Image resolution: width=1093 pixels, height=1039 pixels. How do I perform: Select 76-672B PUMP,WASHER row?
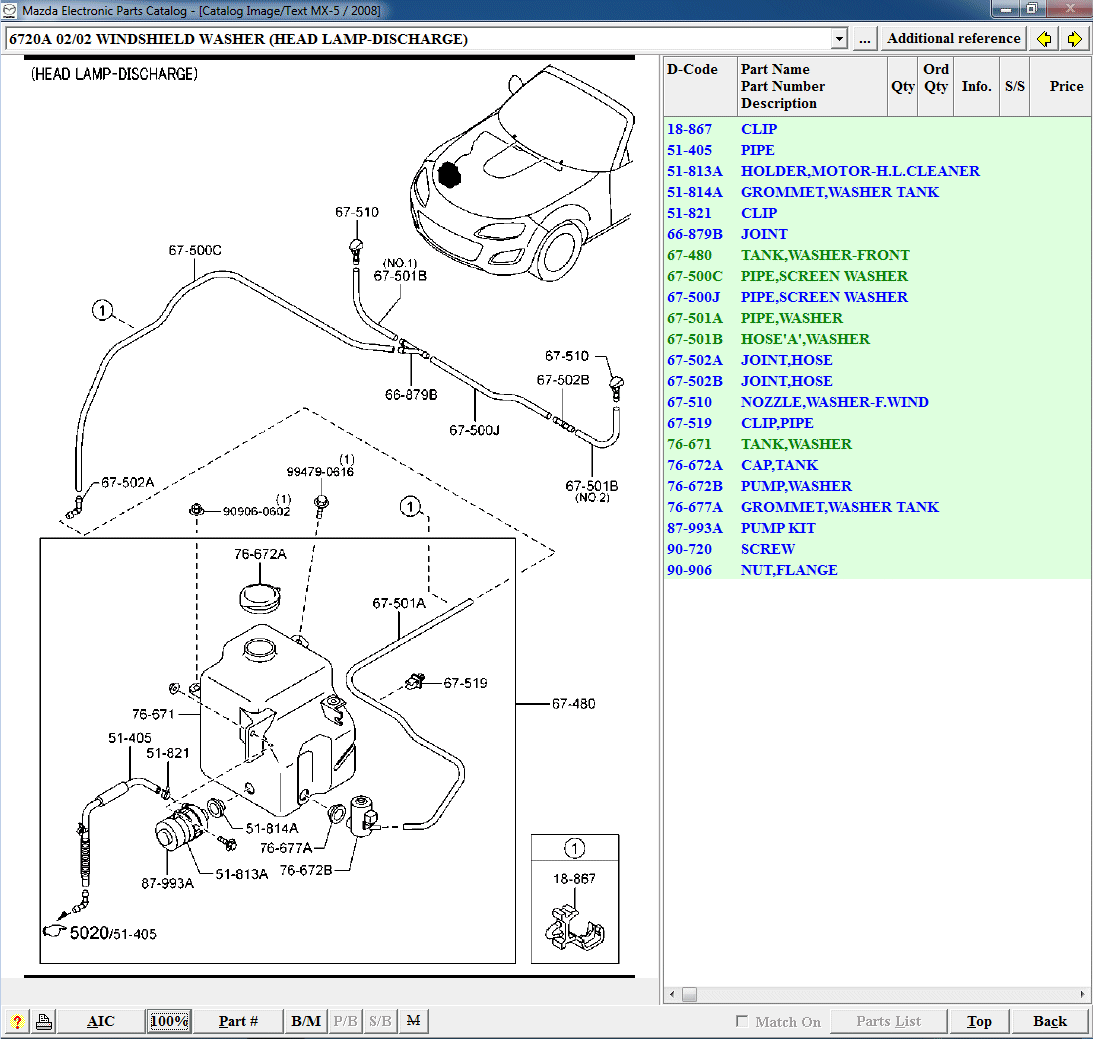877,486
